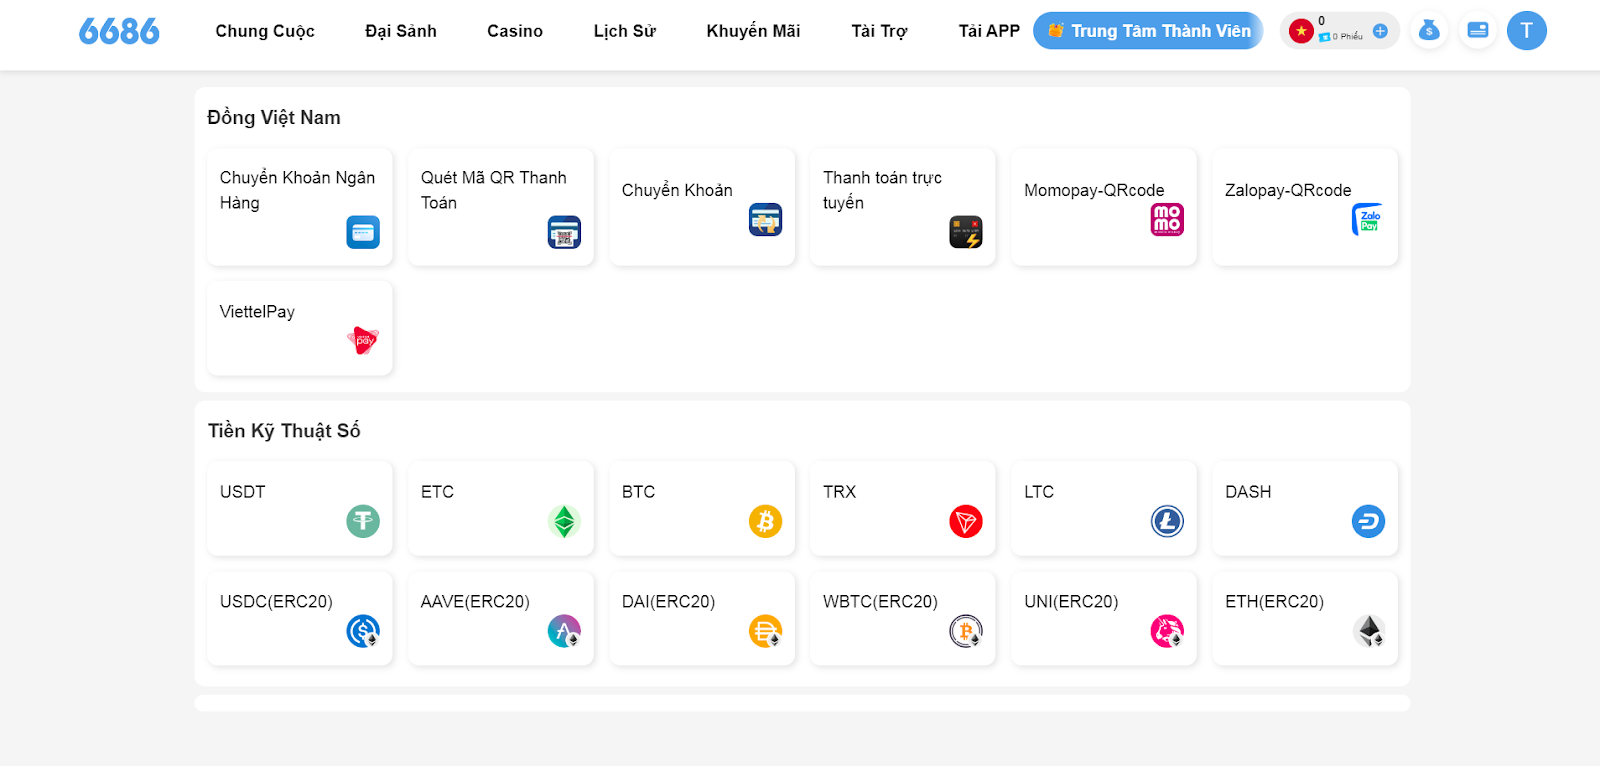Select the USDT label
Image resolution: width=1600 pixels, height=766 pixels.
click(x=243, y=492)
